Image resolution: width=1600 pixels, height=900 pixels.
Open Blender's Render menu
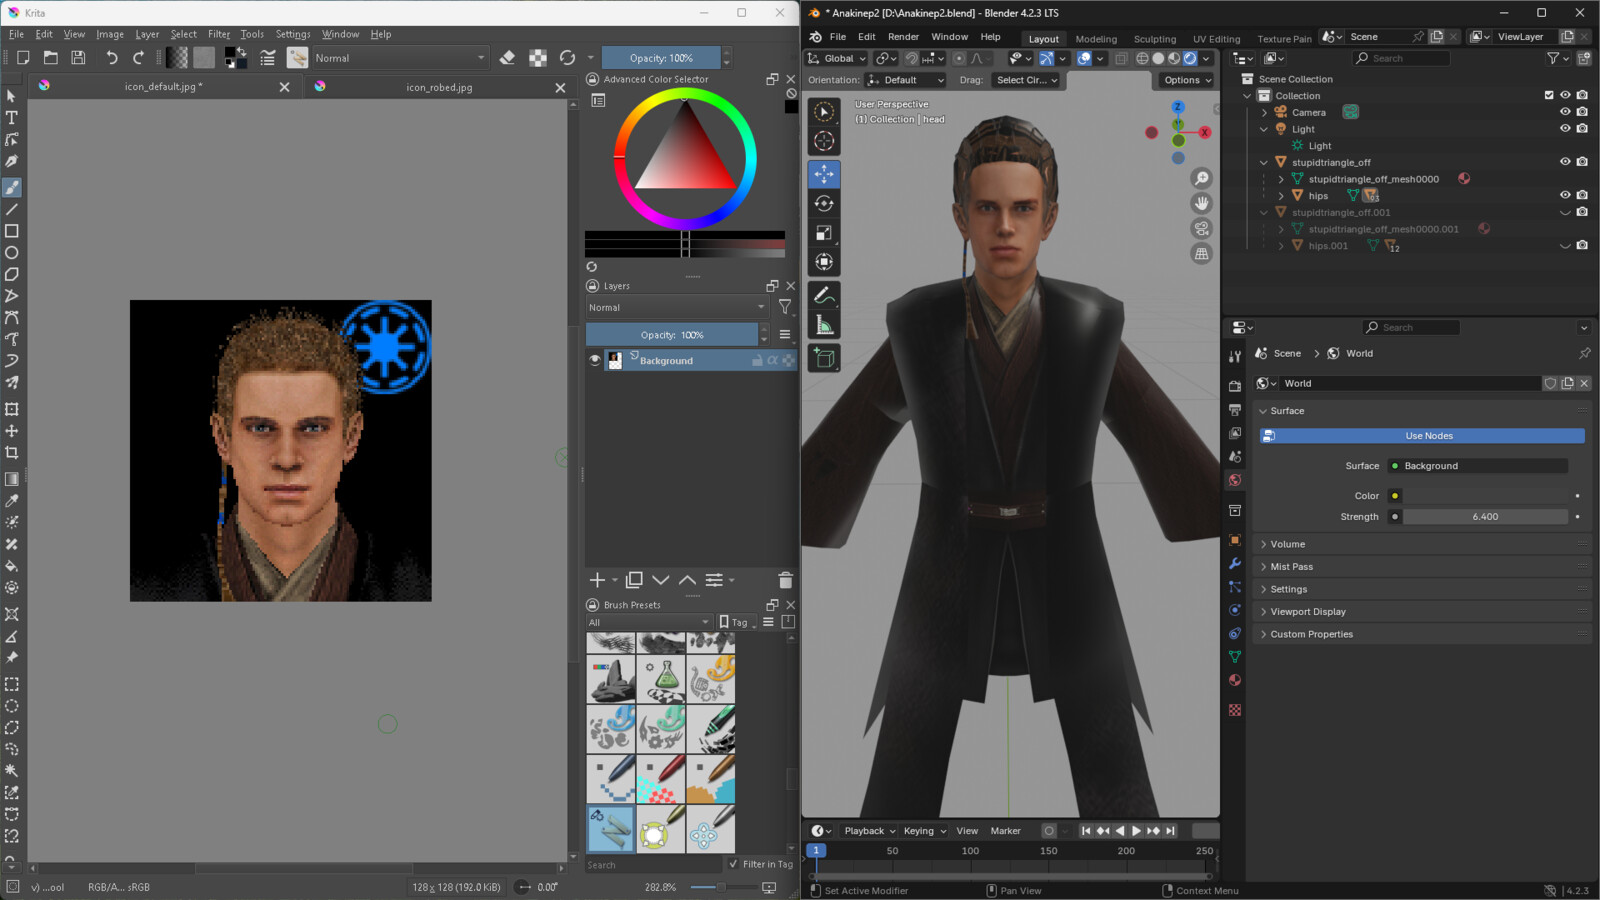(903, 37)
